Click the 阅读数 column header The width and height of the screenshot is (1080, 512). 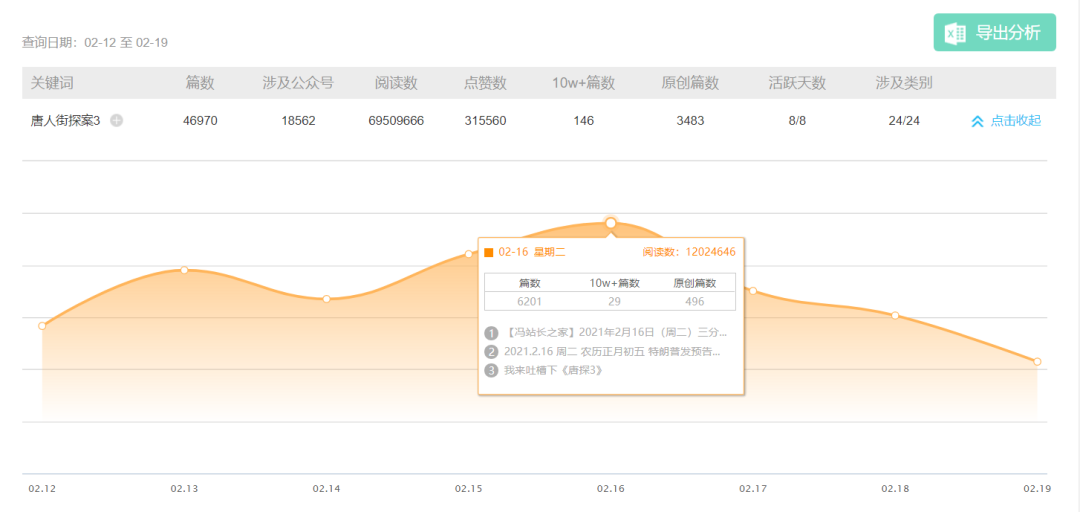(396, 83)
